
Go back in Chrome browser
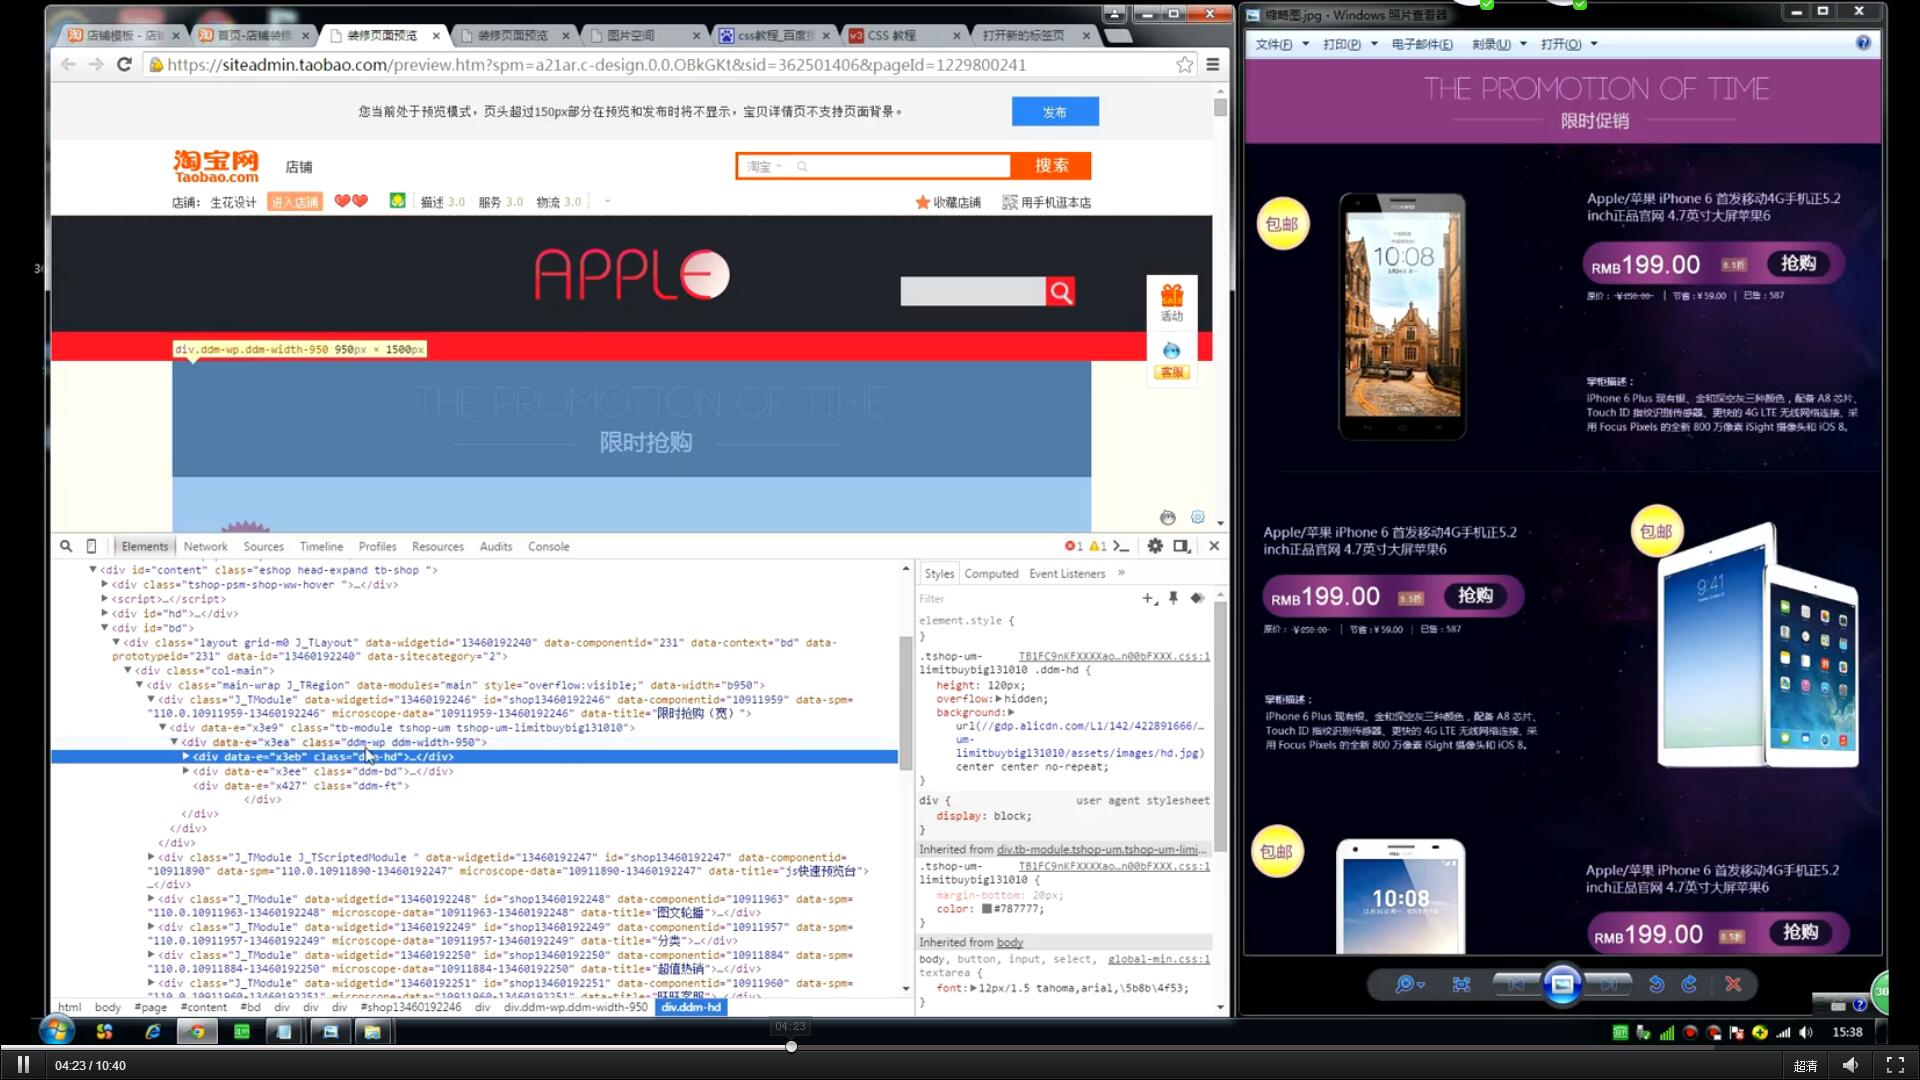point(68,64)
